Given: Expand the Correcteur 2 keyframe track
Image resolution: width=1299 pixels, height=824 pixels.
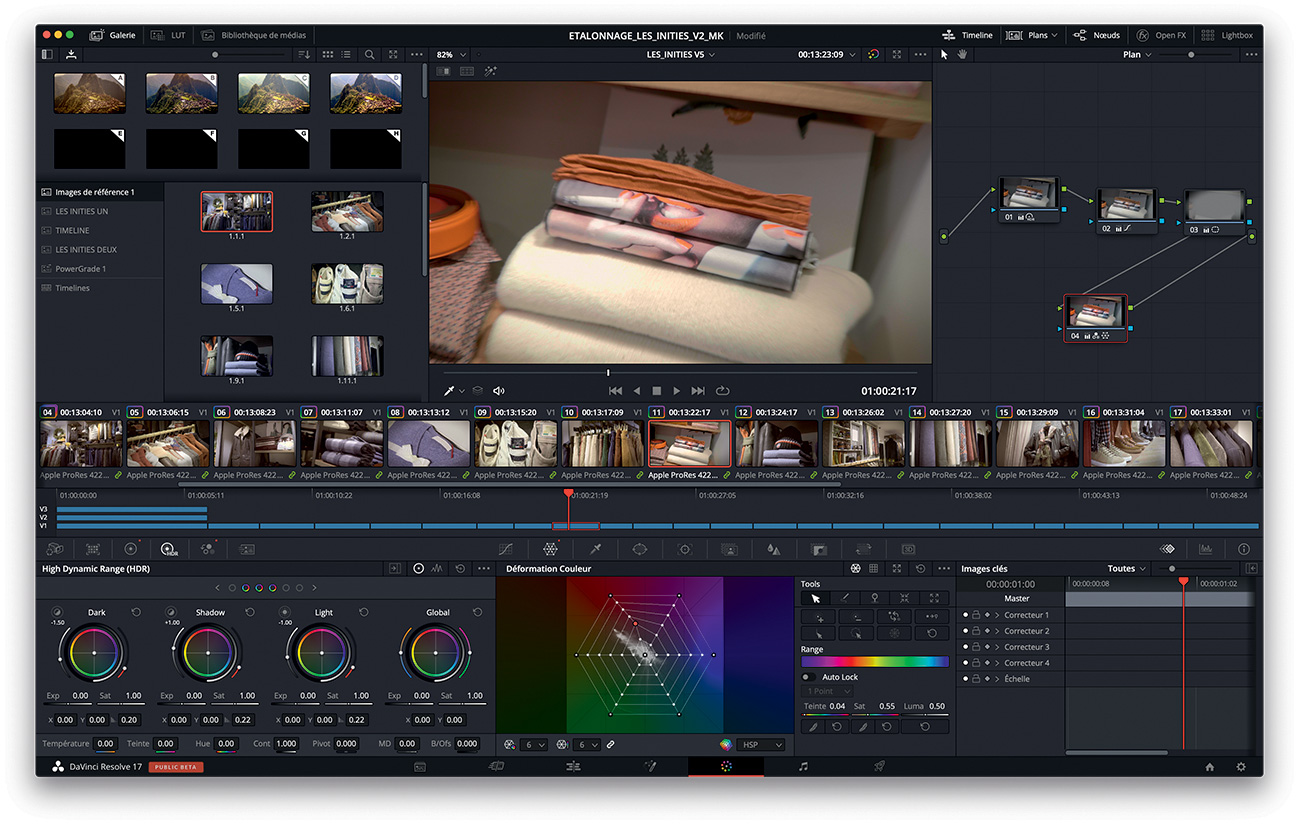Looking at the screenshot, I should click(997, 631).
